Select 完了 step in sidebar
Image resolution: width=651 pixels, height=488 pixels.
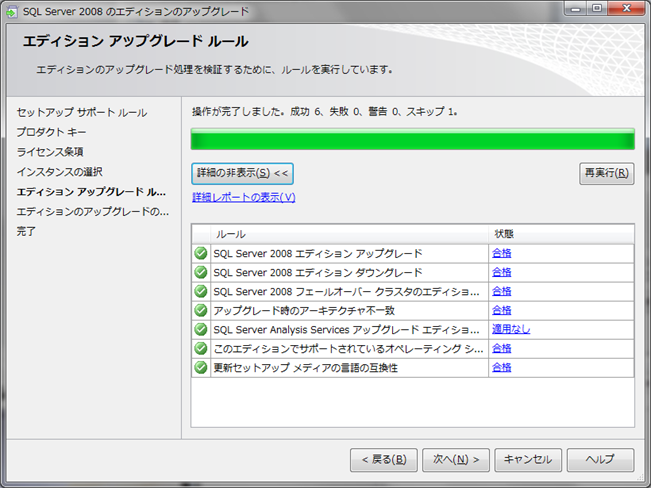click(x=26, y=231)
